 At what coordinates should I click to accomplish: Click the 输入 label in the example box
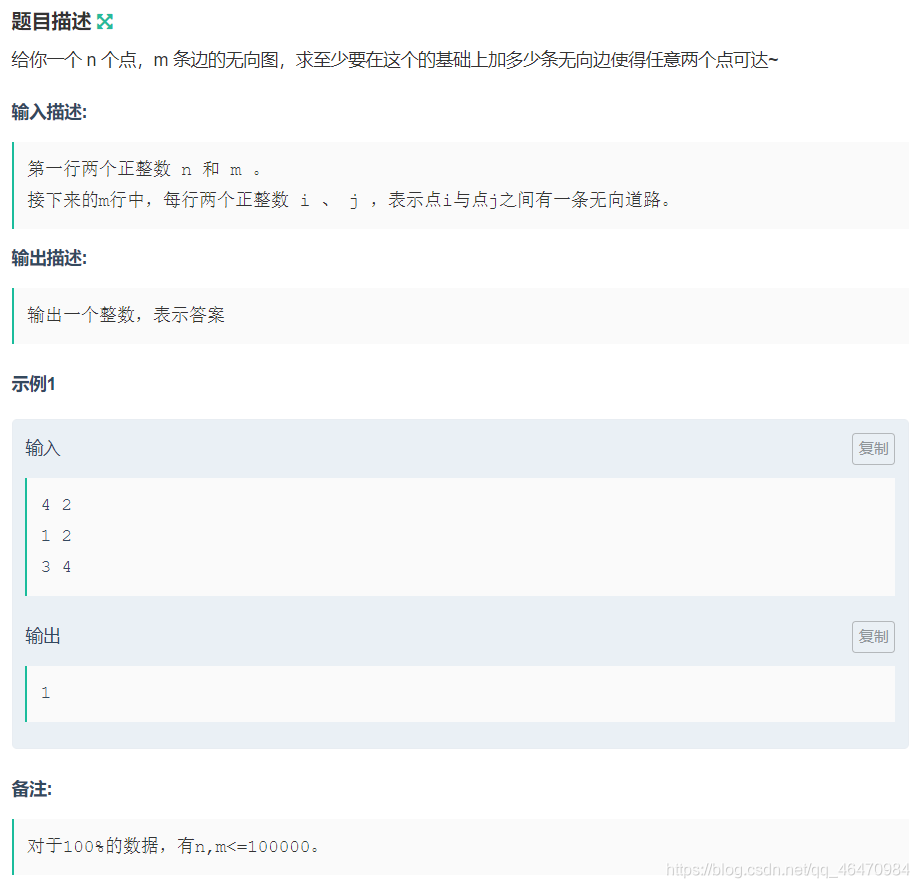pos(43,448)
